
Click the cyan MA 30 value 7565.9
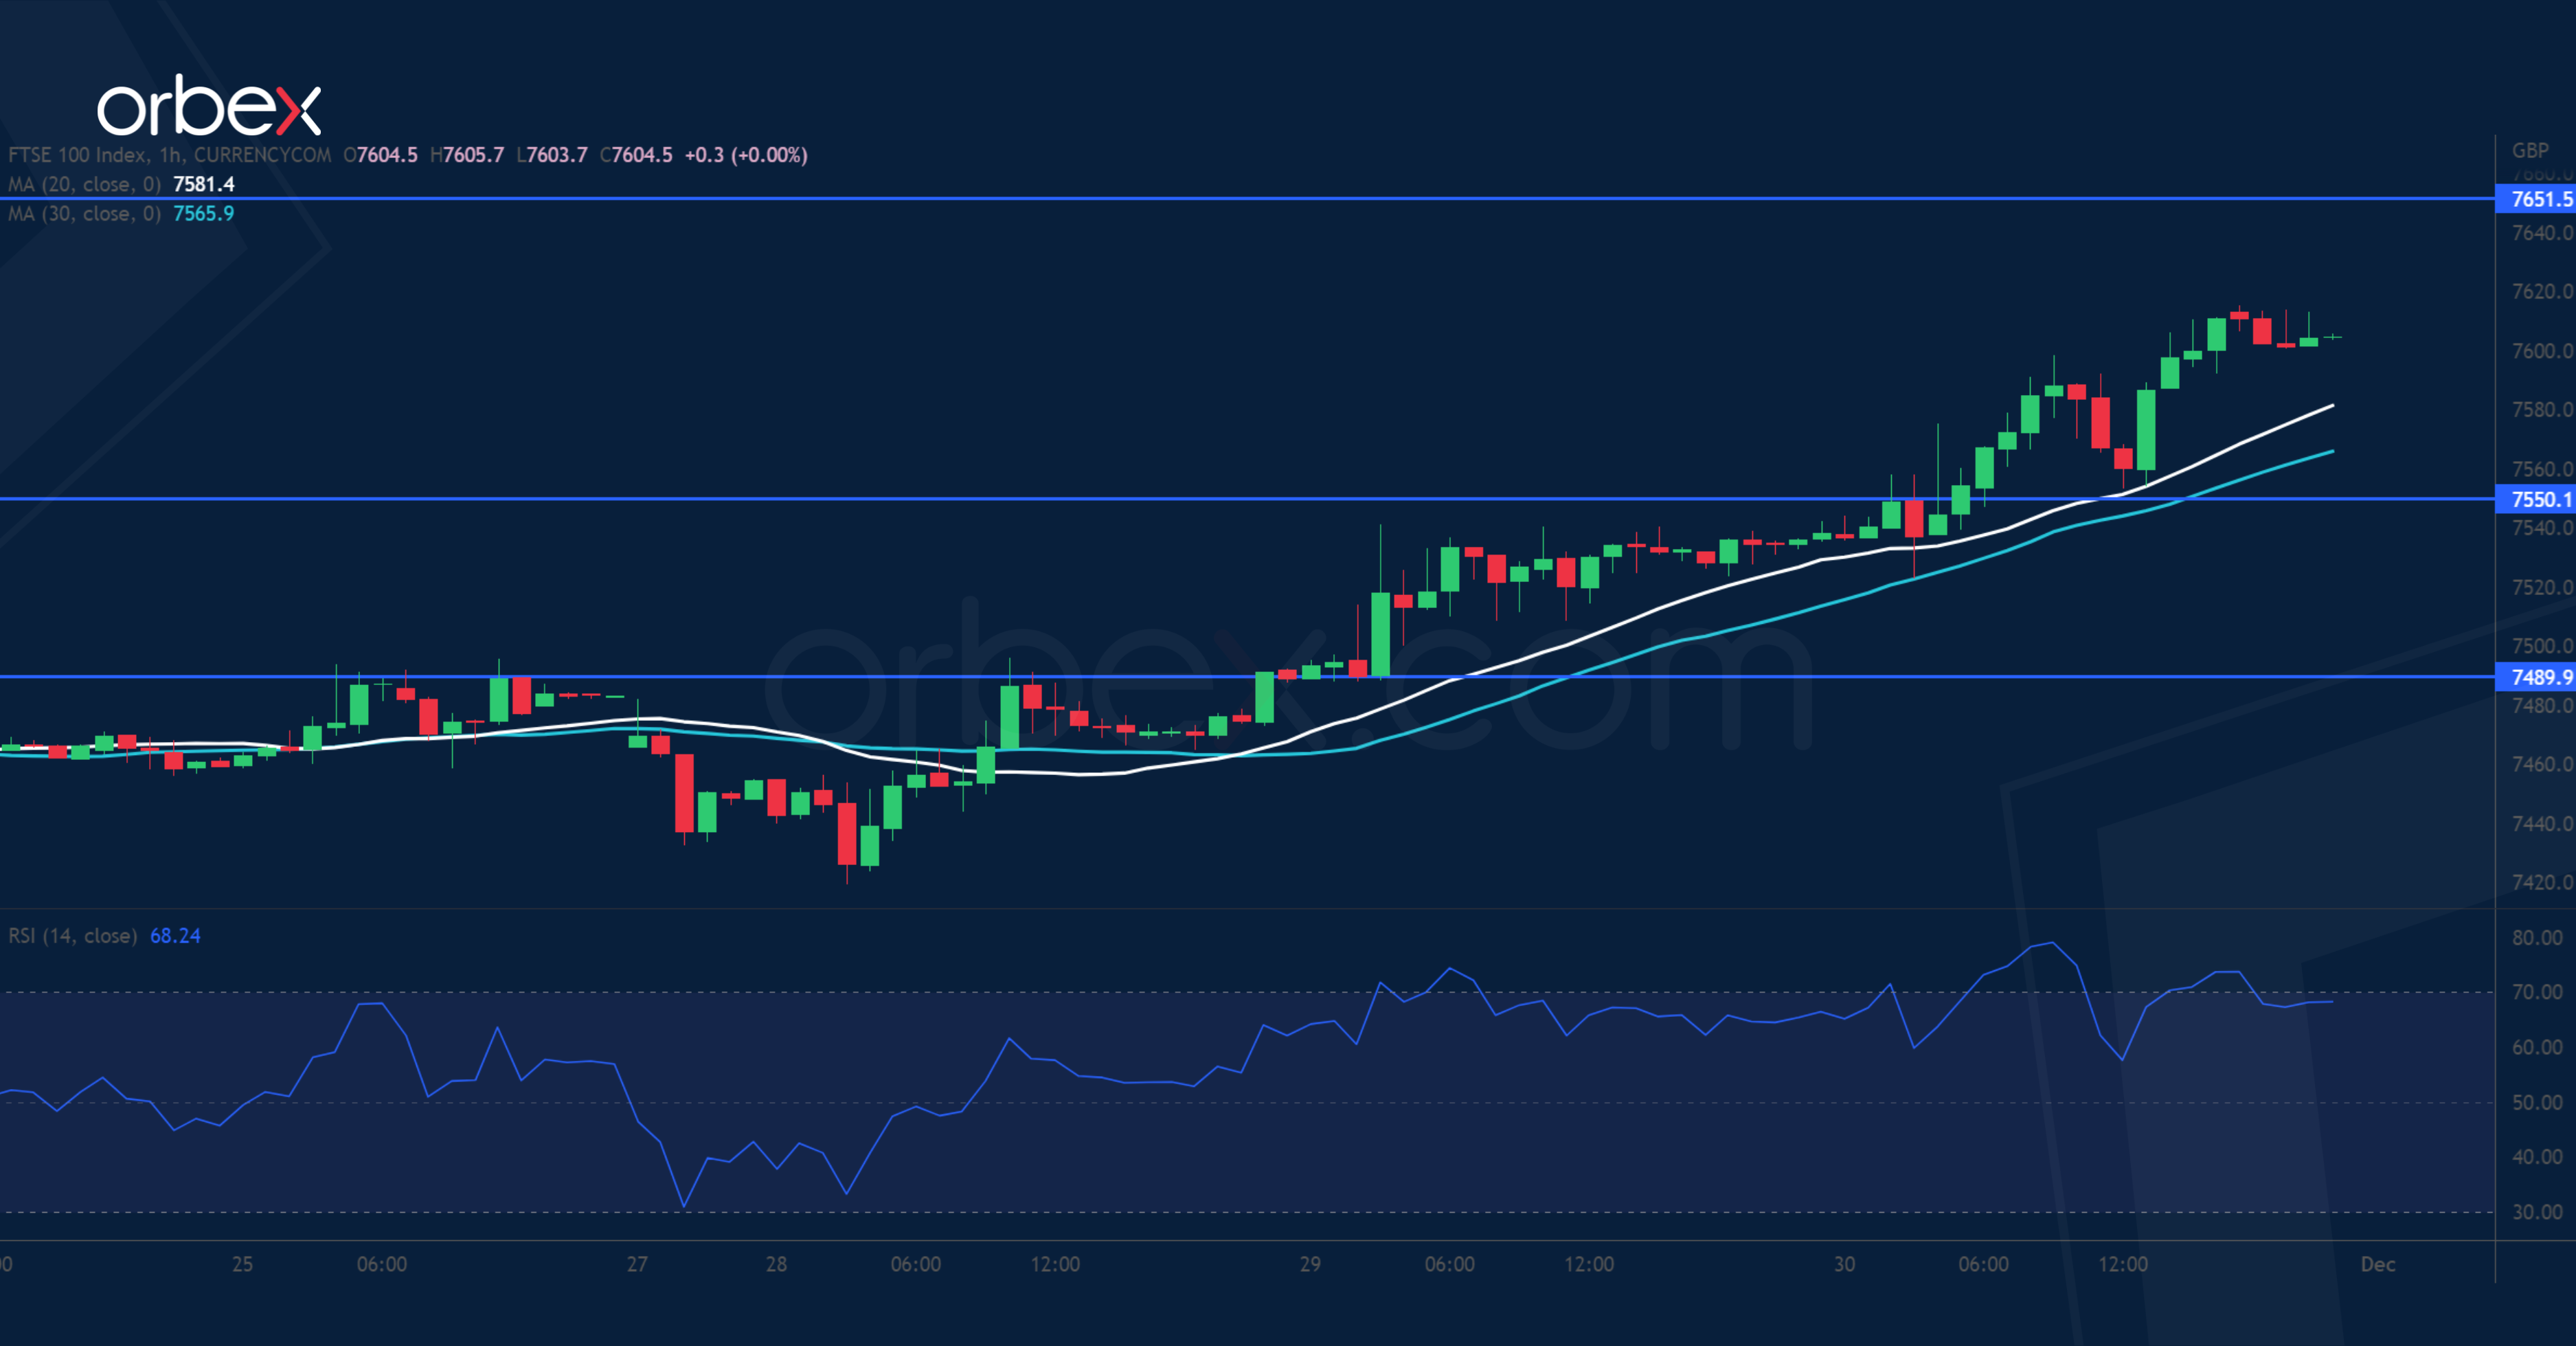click(203, 213)
